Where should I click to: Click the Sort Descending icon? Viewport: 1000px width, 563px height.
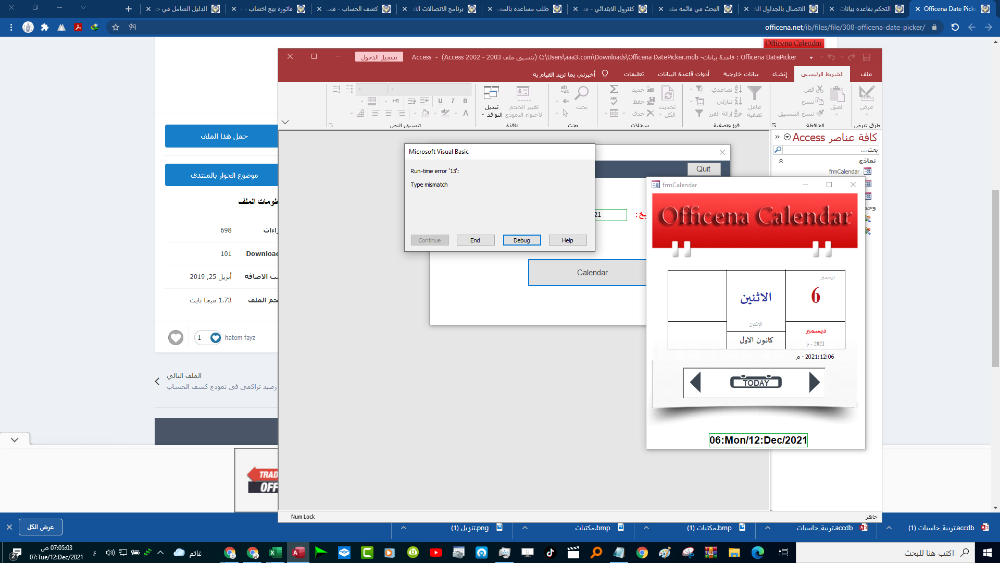(x=739, y=101)
